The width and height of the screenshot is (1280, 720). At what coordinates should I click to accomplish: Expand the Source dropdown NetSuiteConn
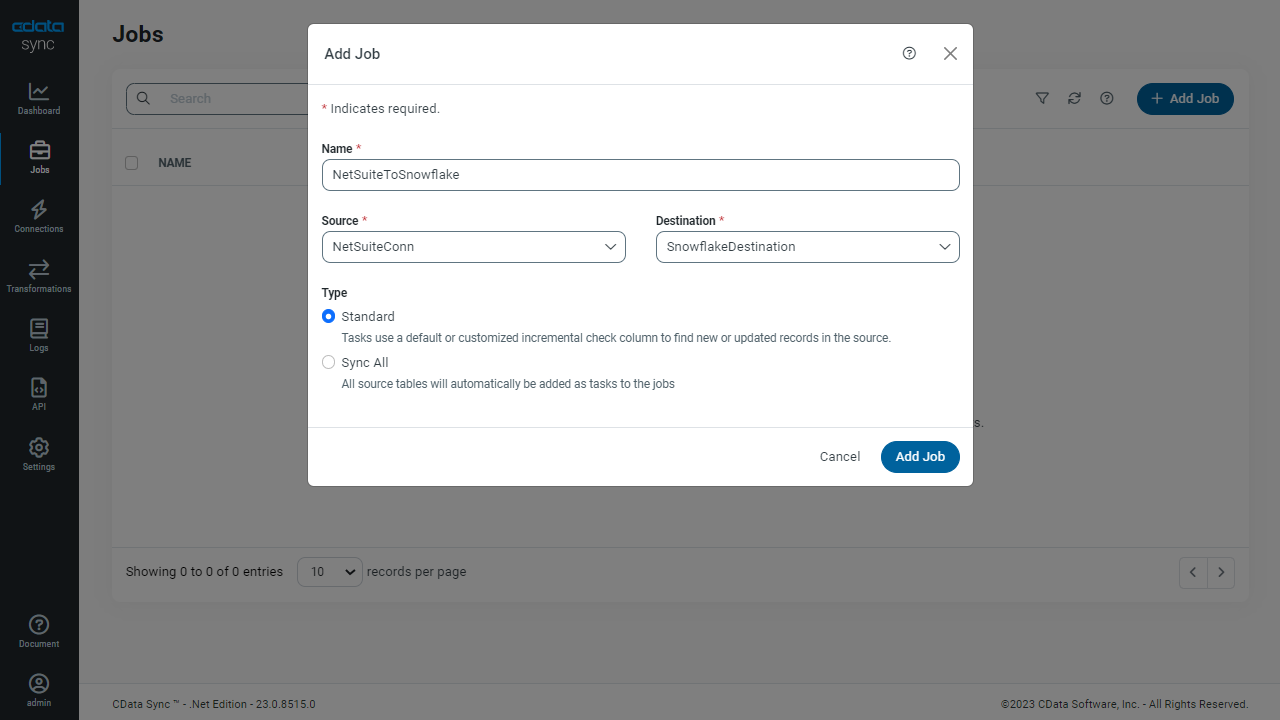click(473, 247)
